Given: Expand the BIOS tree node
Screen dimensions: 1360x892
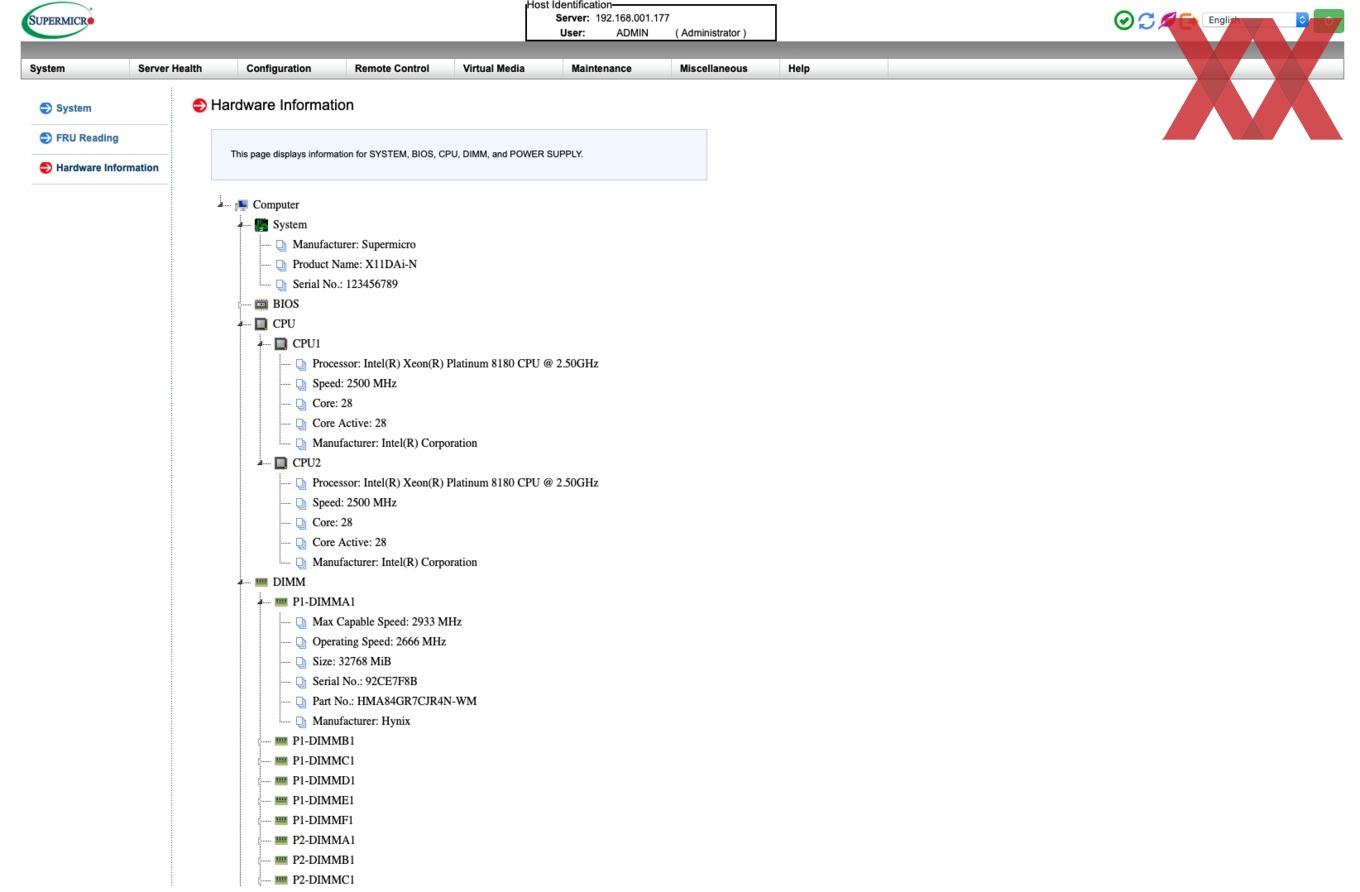Looking at the screenshot, I should [241, 304].
